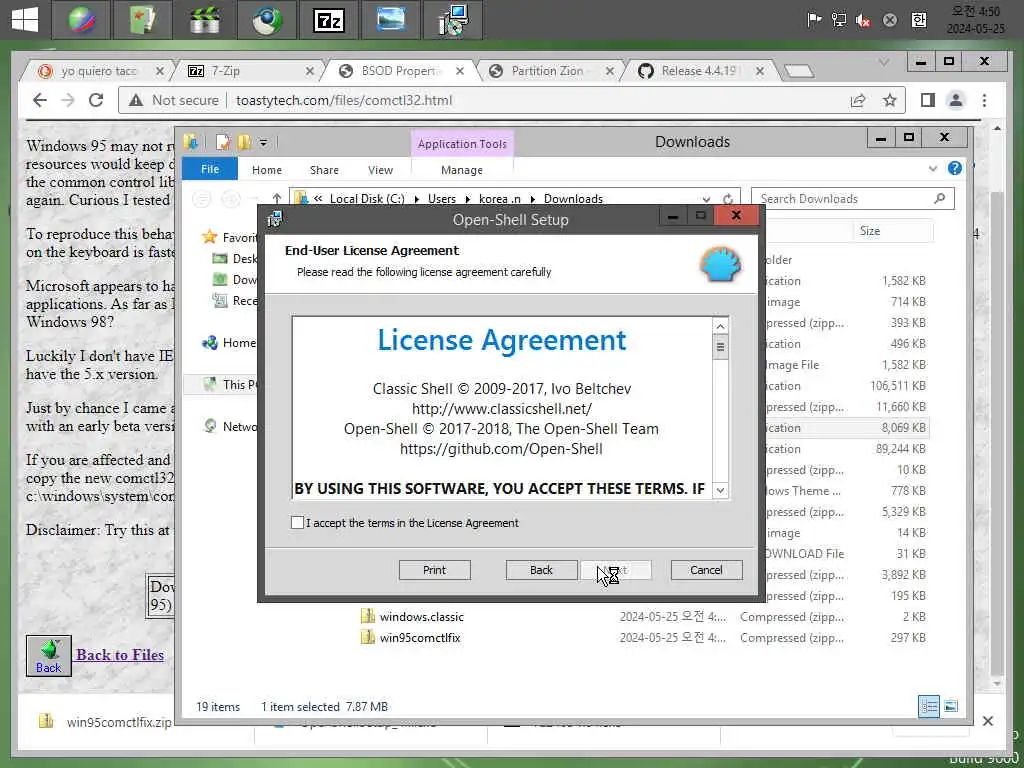Cancel the Open-Shell Setup

point(706,570)
